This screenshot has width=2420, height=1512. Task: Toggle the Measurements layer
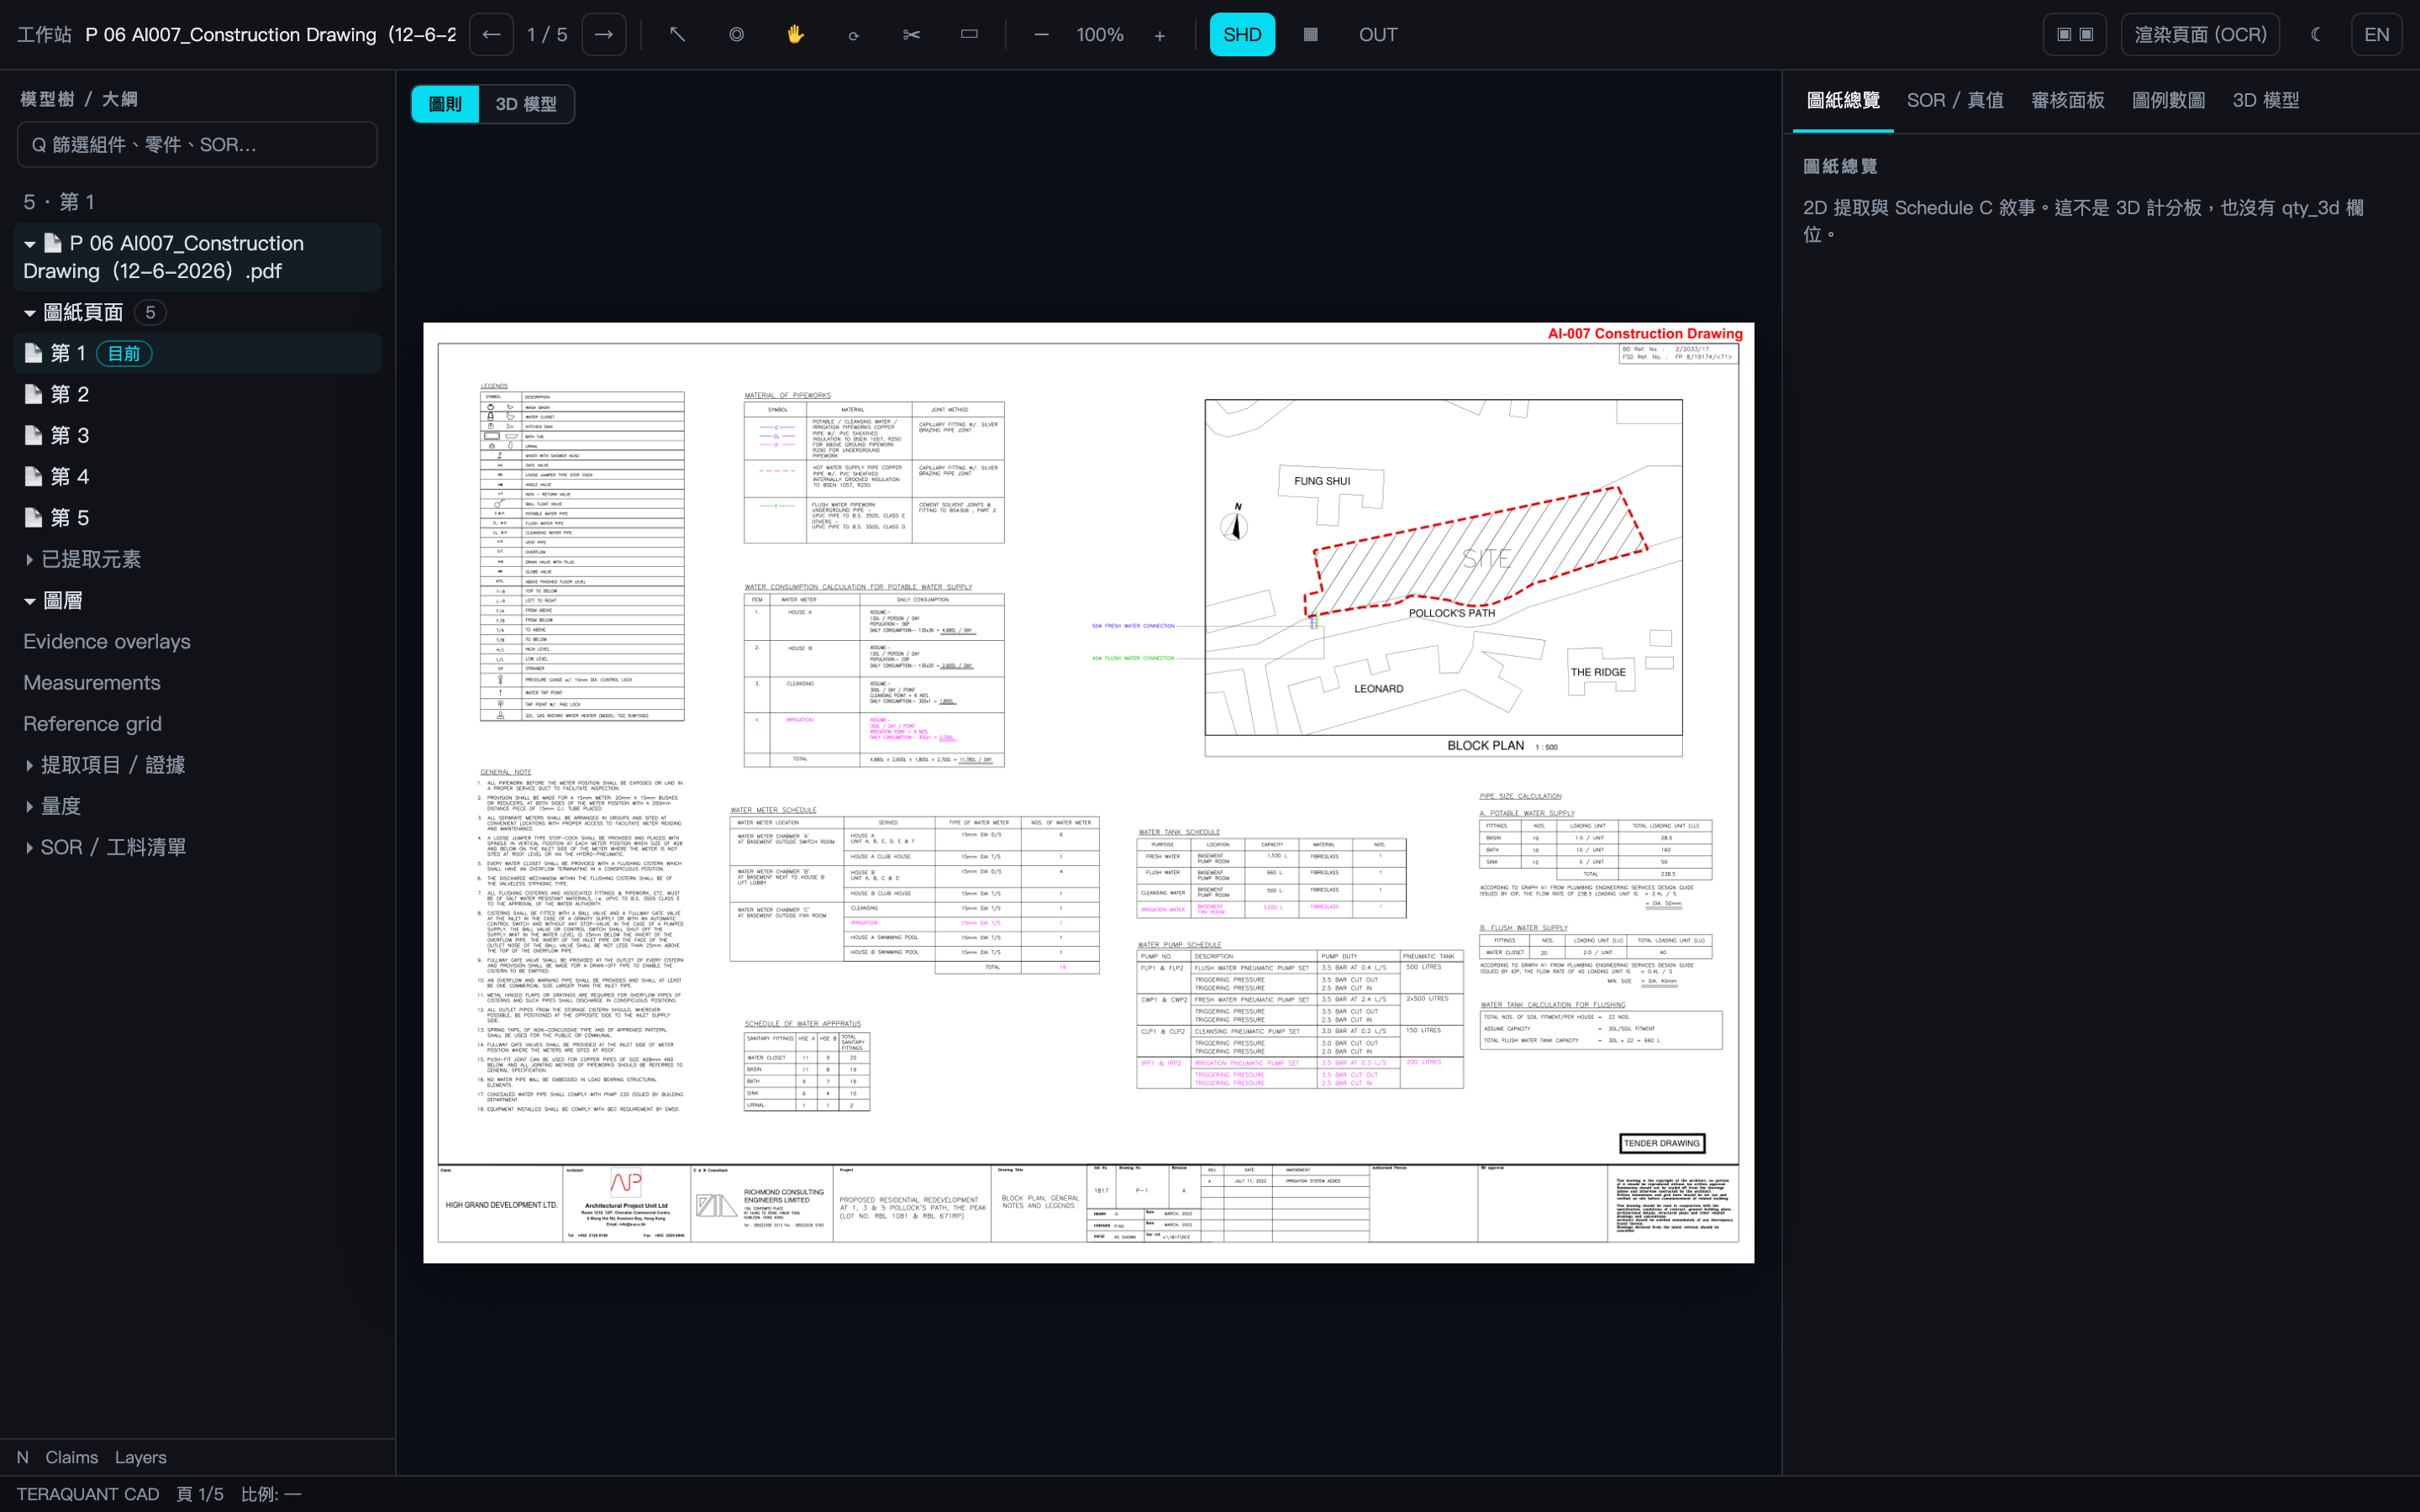pos(92,683)
